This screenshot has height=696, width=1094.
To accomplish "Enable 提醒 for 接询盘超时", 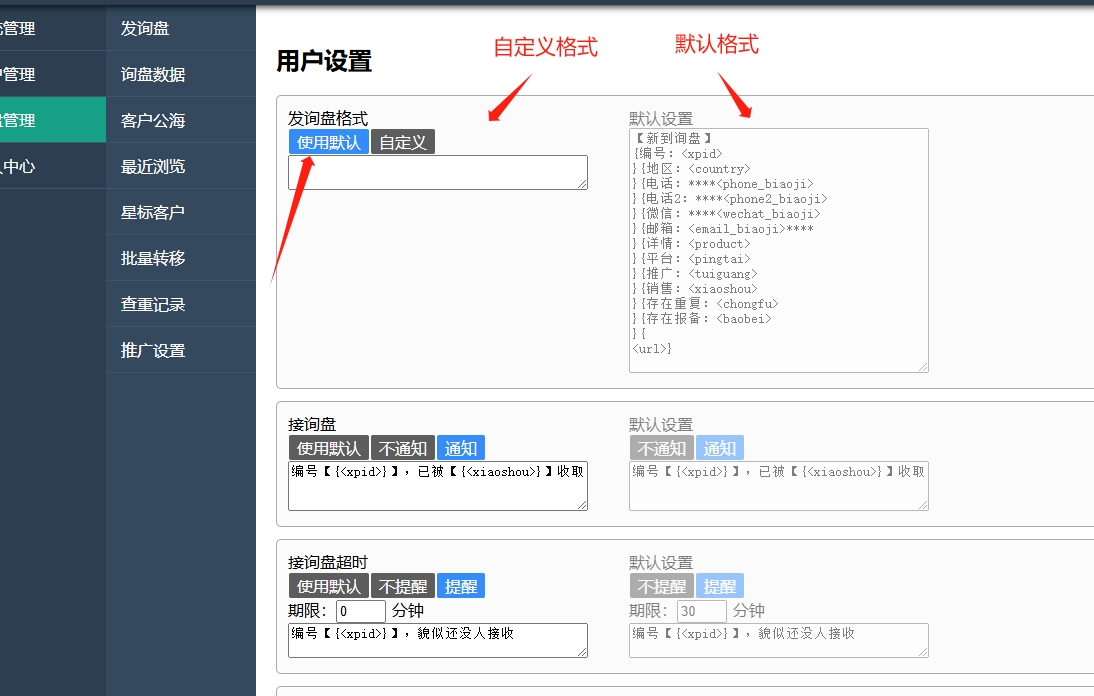I will [461, 585].
